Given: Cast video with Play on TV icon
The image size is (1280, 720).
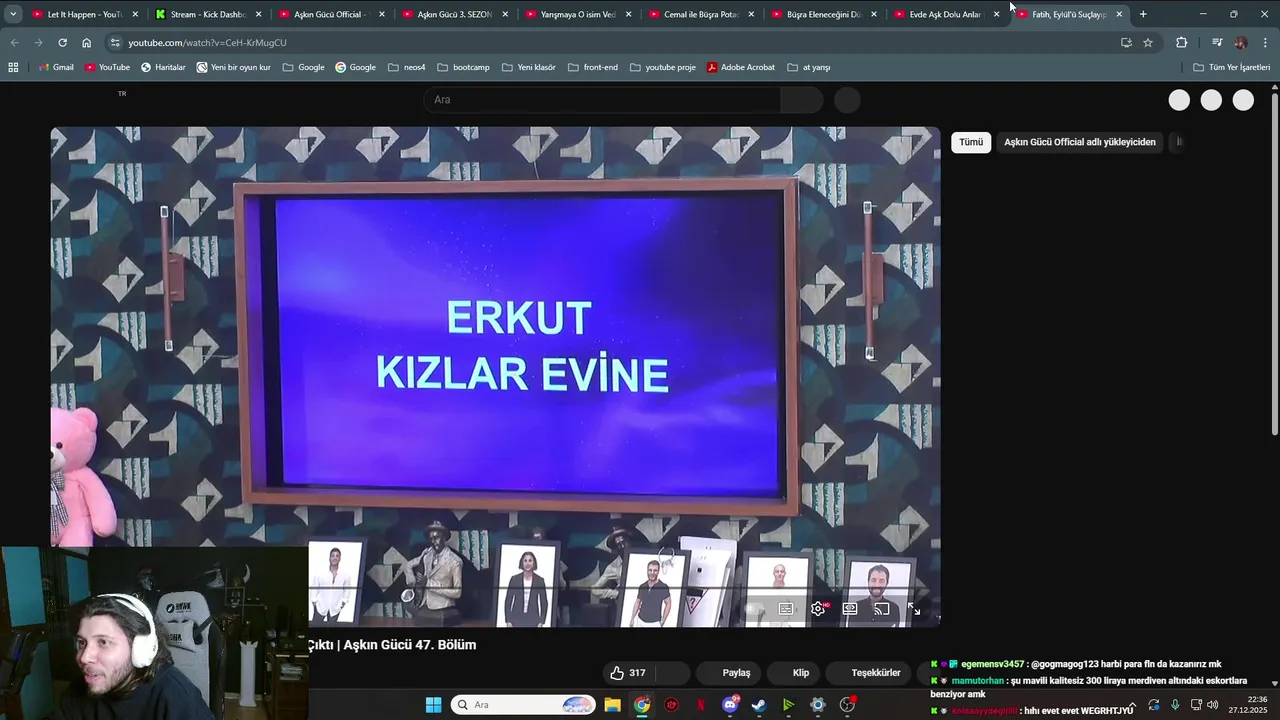Looking at the screenshot, I should click(x=882, y=608).
